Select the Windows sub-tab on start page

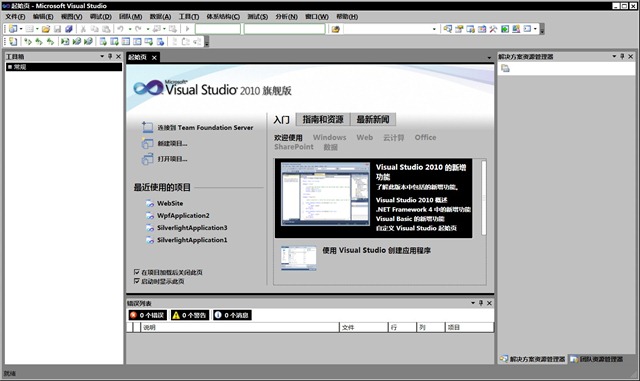329,138
